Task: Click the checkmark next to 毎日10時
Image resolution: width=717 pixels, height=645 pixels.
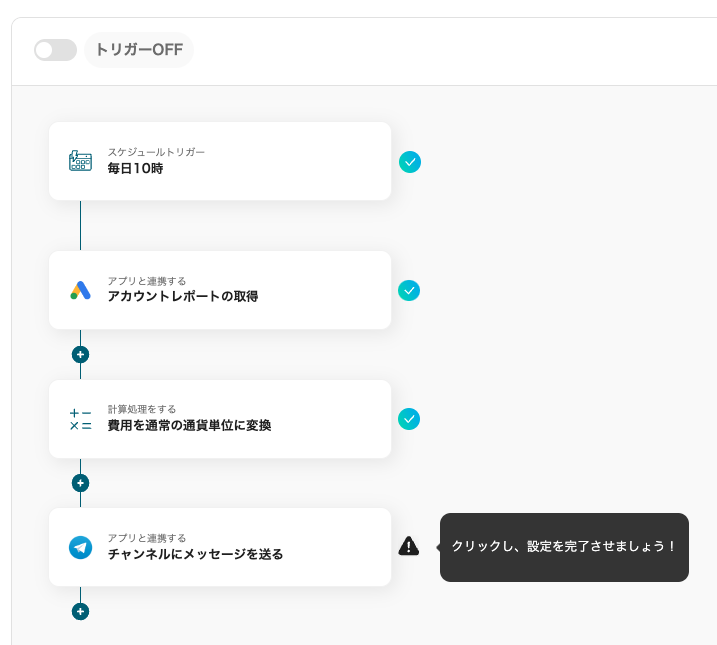Action: click(x=410, y=162)
